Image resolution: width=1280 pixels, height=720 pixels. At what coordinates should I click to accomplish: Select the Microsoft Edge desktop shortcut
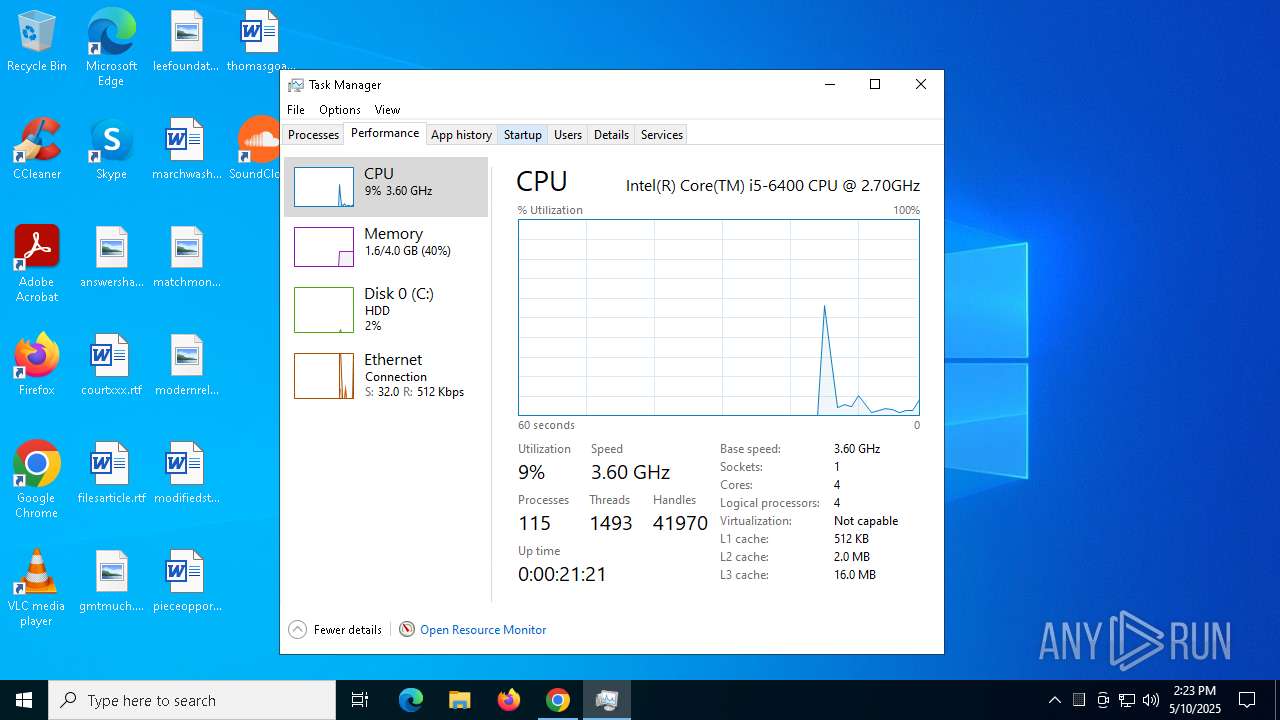click(x=111, y=48)
